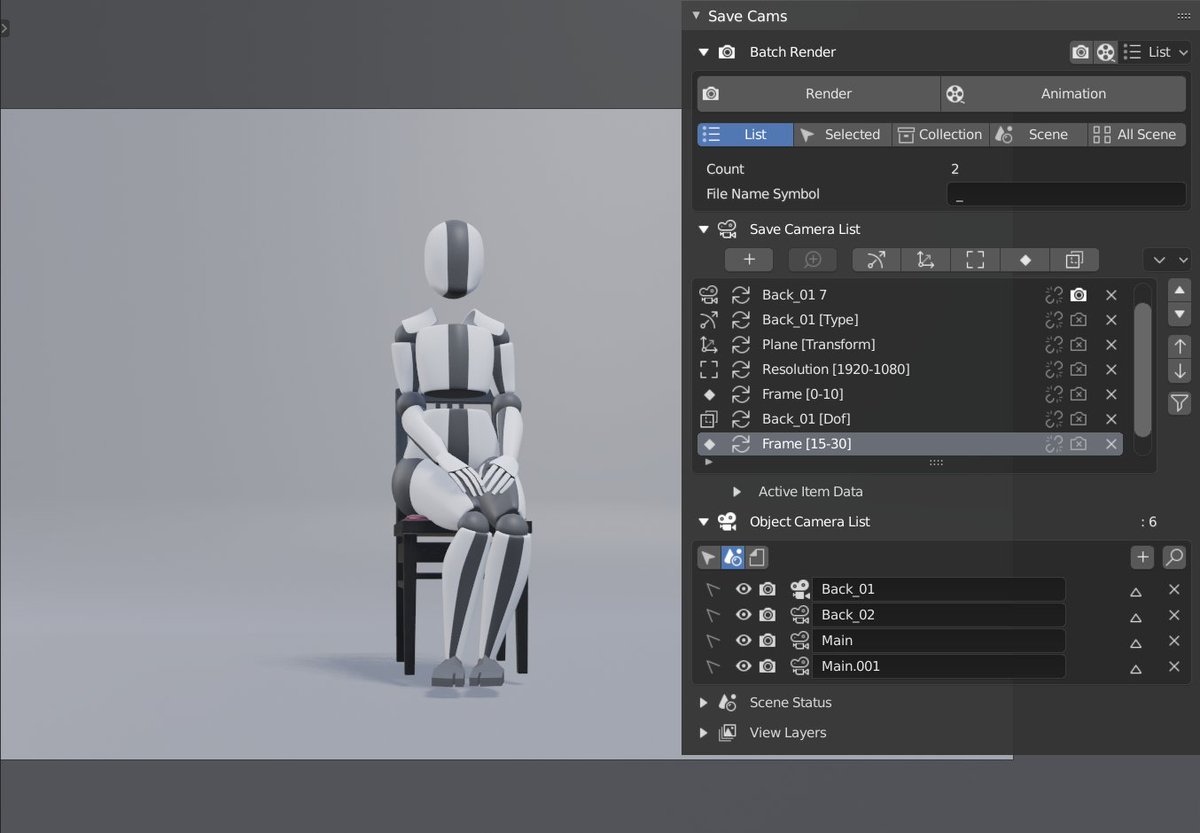Add a camera in Object Camera List
1200x833 pixels.
1142,557
